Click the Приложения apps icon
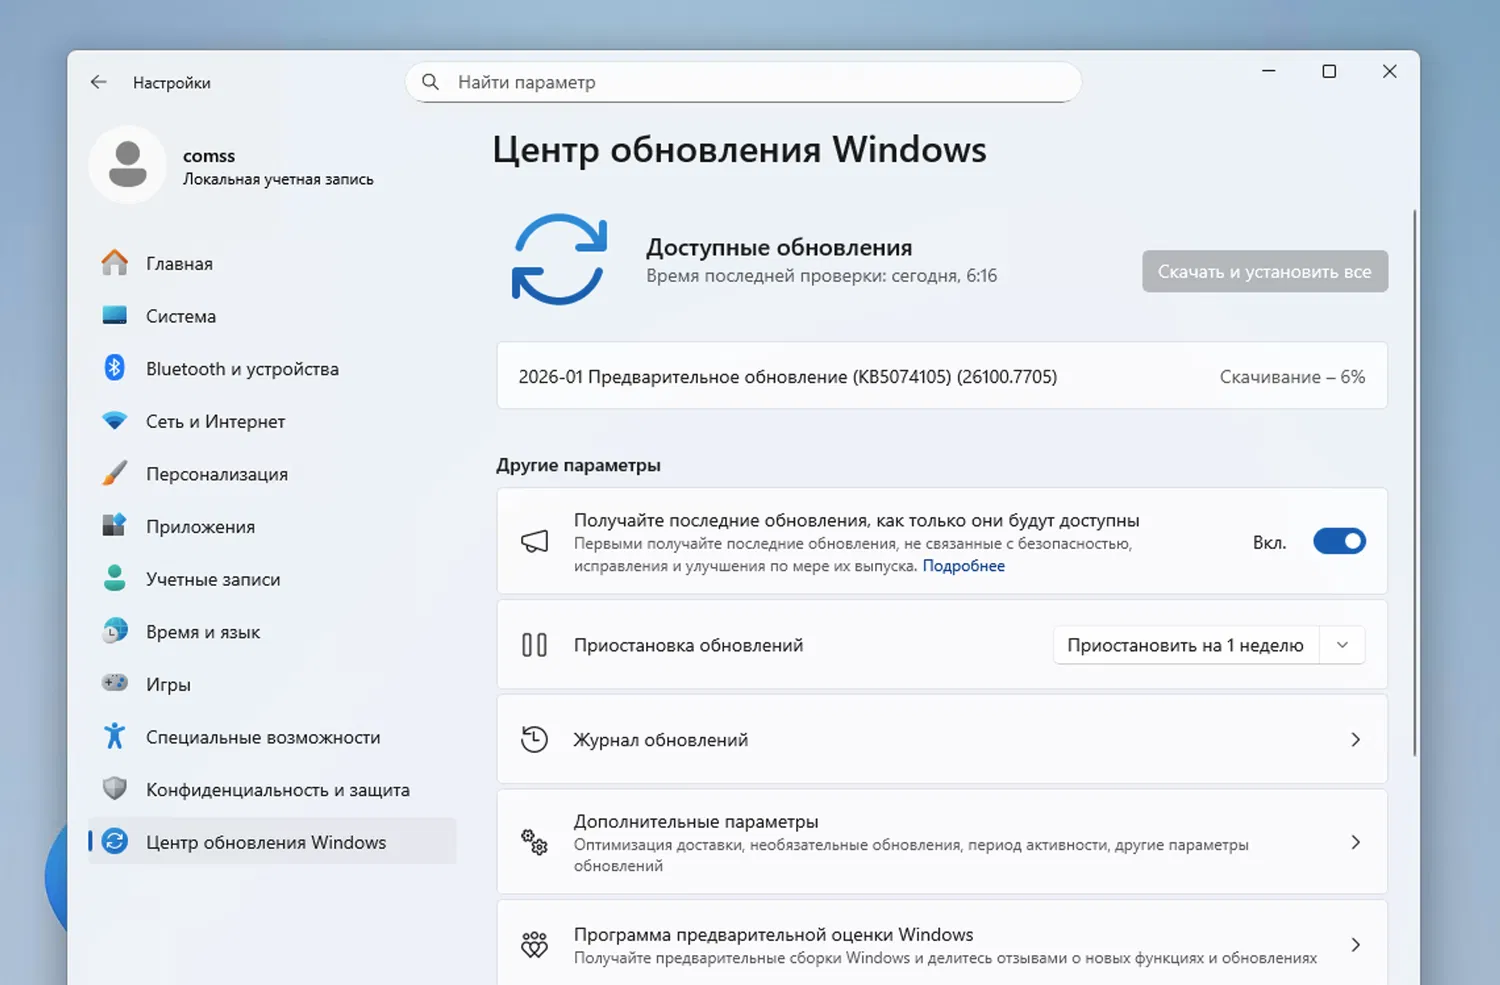This screenshot has width=1500, height=985. (x=115, y=526)
